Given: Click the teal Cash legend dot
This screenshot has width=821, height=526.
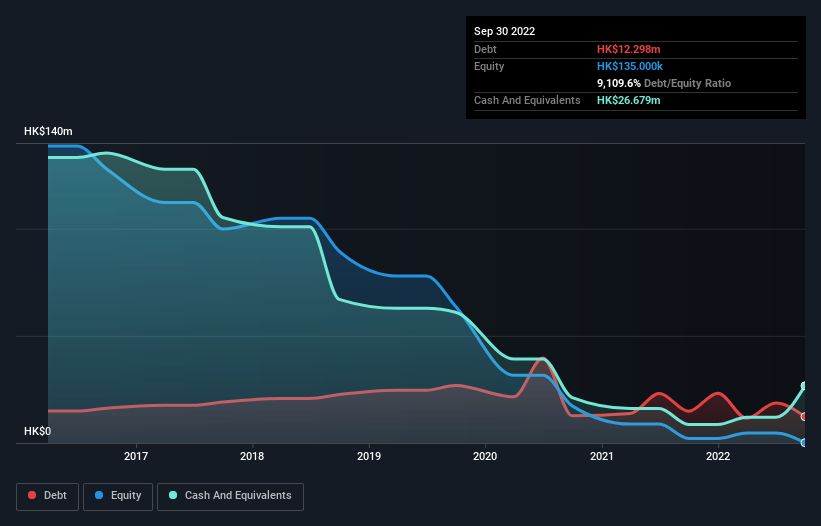Looking at the screenshot, I should [173, 495].
